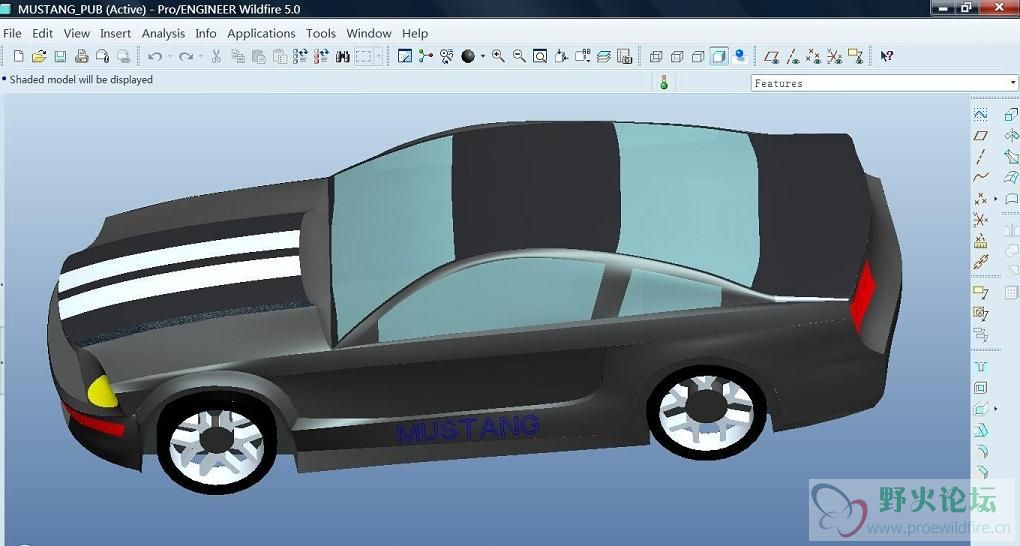
Task: Click the Redo arrow icon
Action: [x=186, y=57]
